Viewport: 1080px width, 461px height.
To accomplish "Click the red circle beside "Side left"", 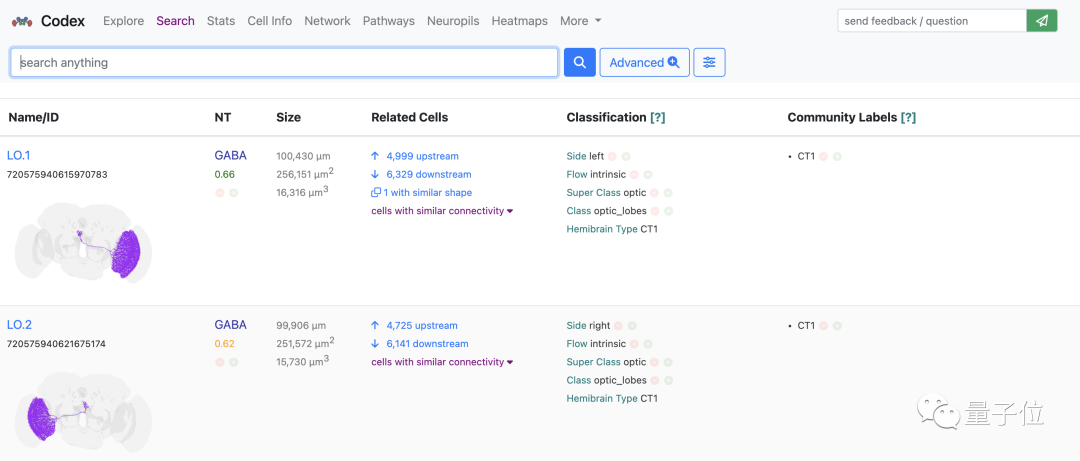I will tap(612, 157).
